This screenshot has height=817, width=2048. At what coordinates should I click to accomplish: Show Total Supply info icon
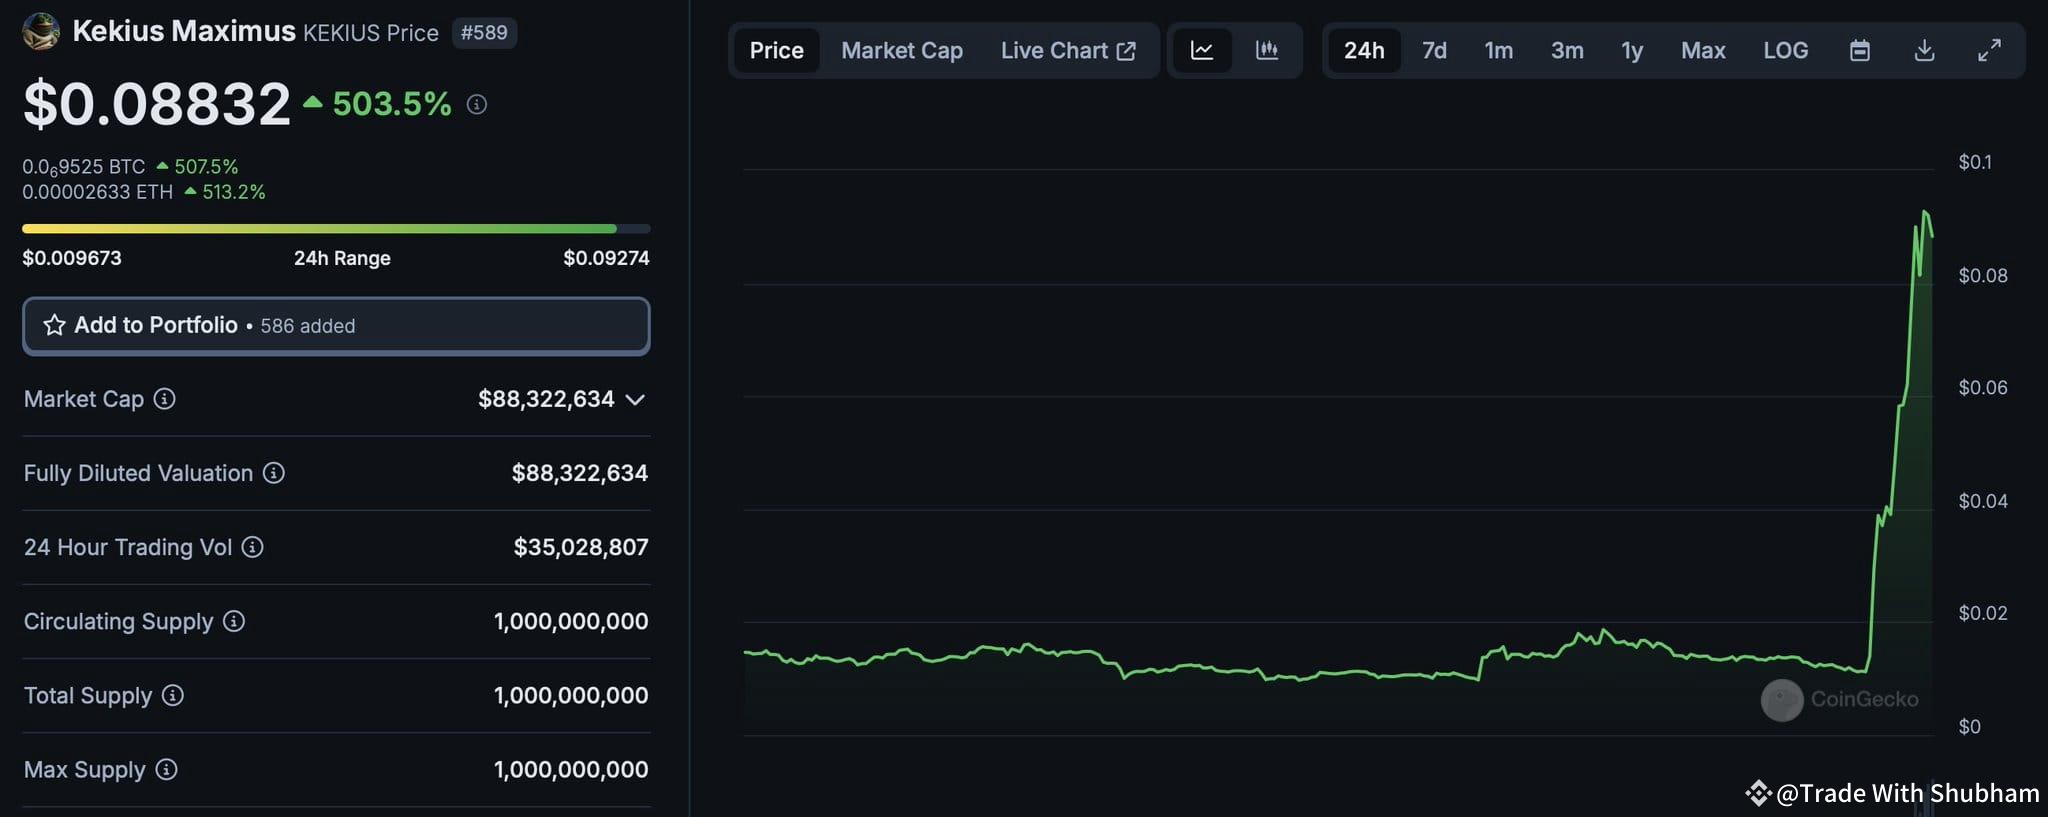(x=173, y=695)
